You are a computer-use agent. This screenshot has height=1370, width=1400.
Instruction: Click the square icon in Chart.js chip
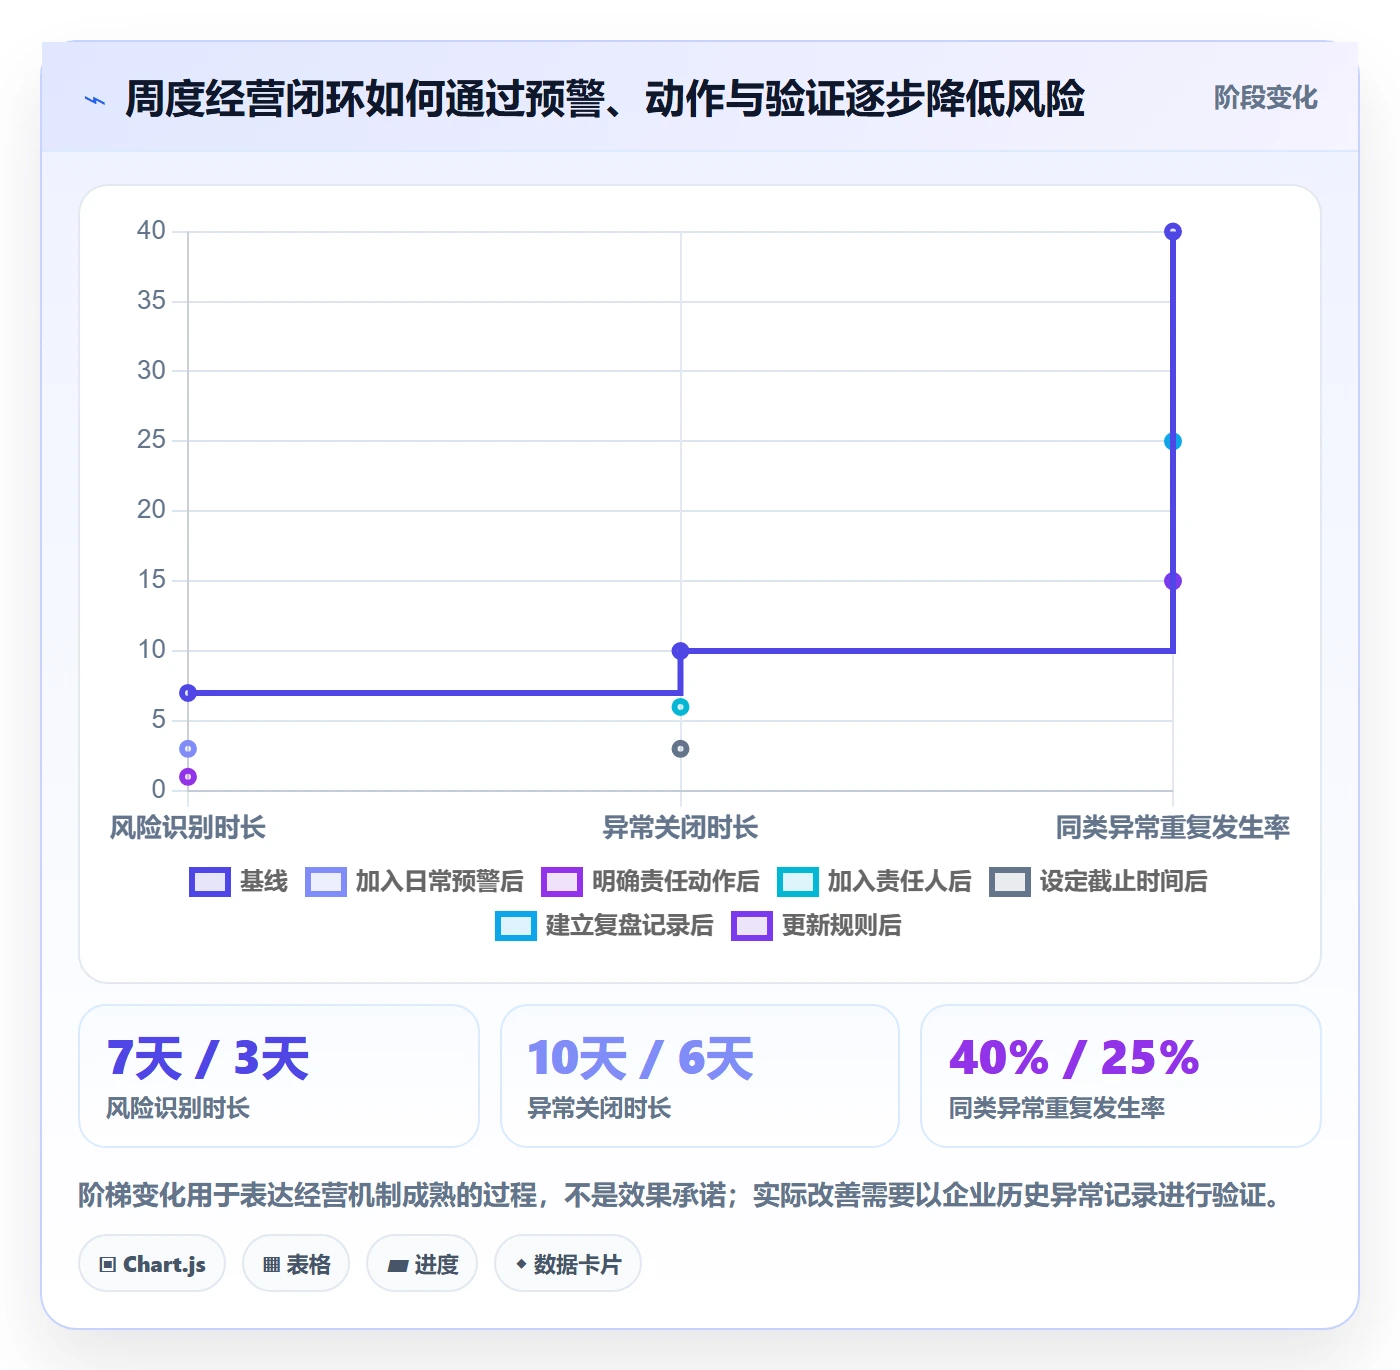point(108,1265)
